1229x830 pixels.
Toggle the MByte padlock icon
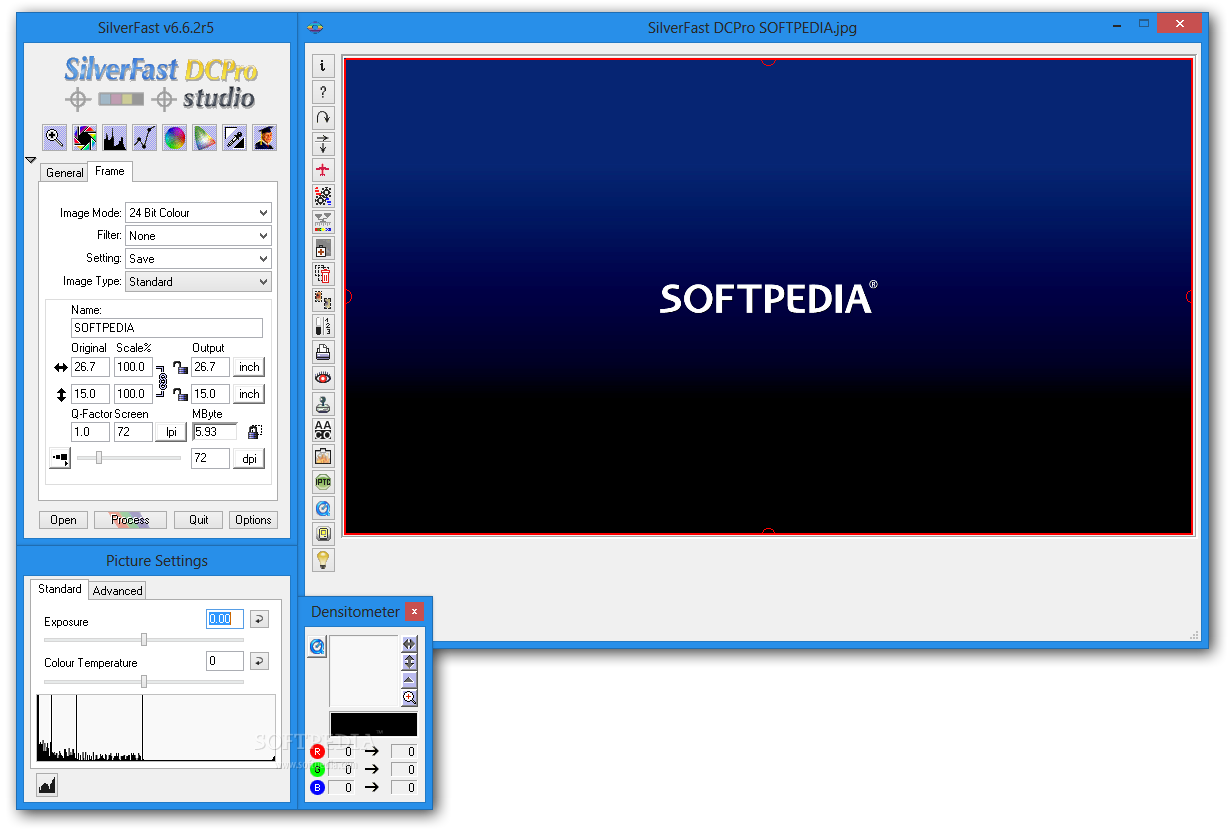click(255, 432)
